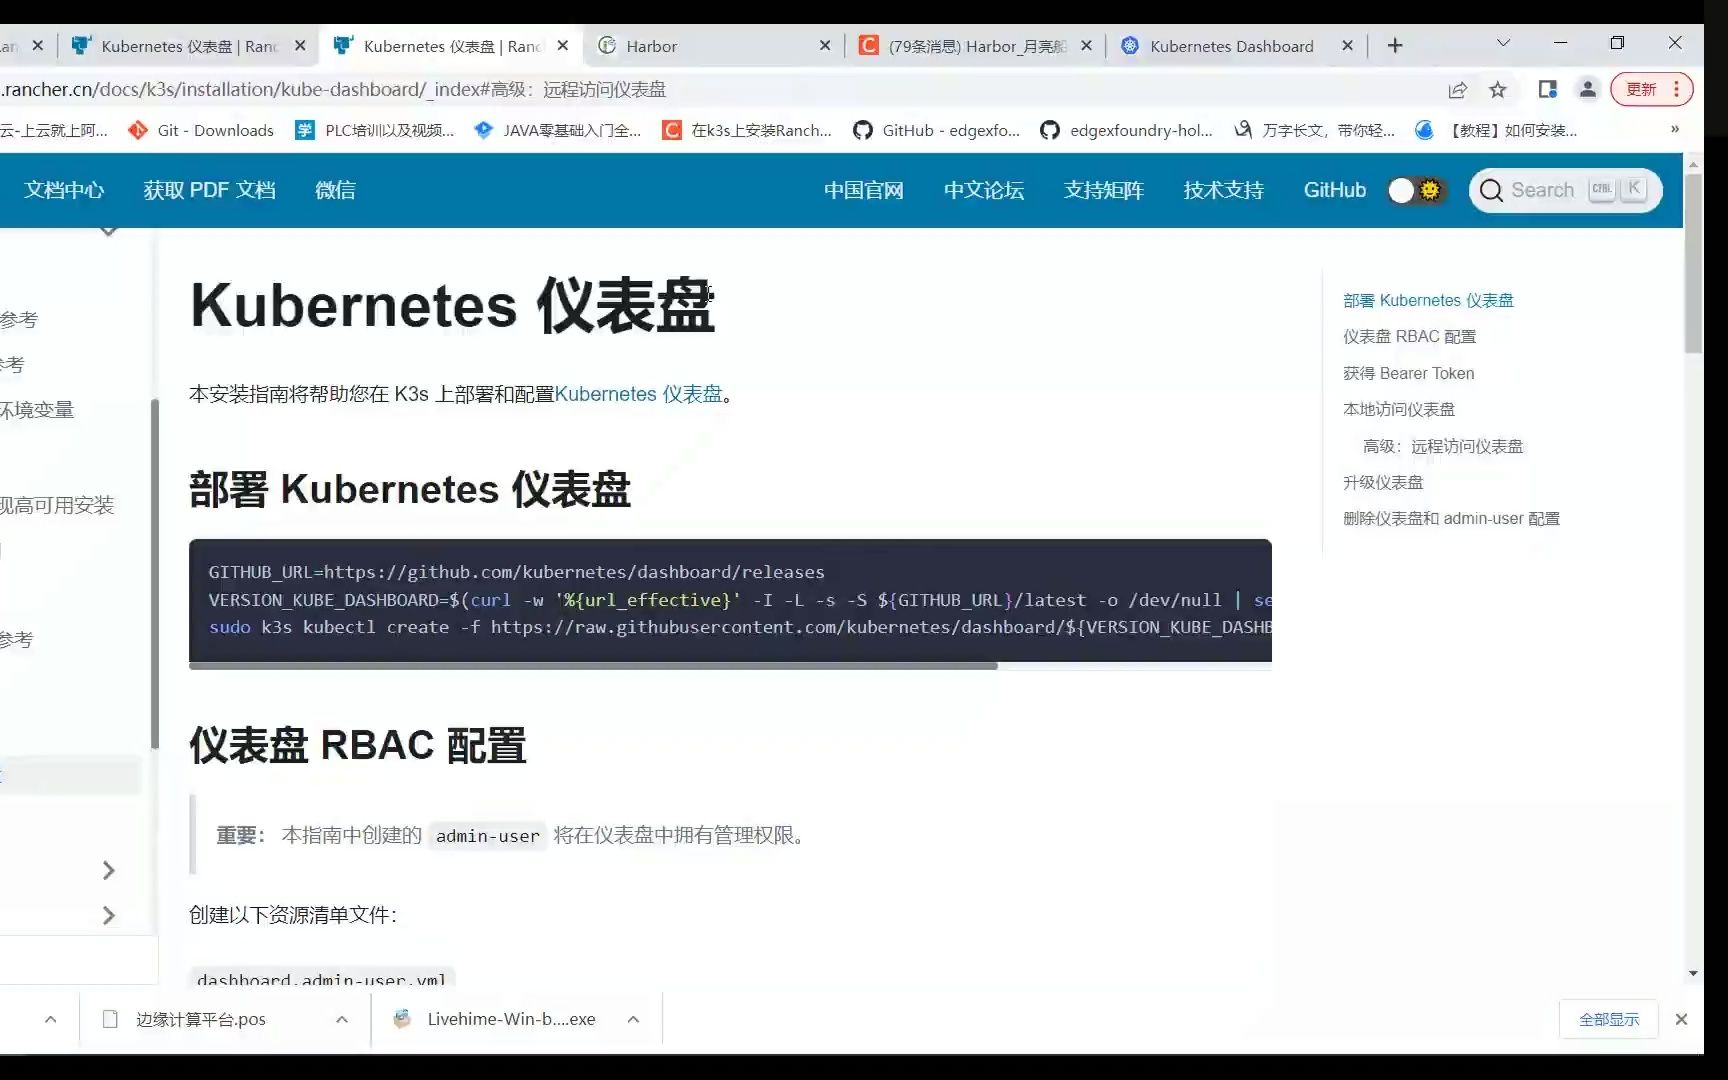
Task: Go to 文档中心 in the navbar
Action: tap(64, 190)
